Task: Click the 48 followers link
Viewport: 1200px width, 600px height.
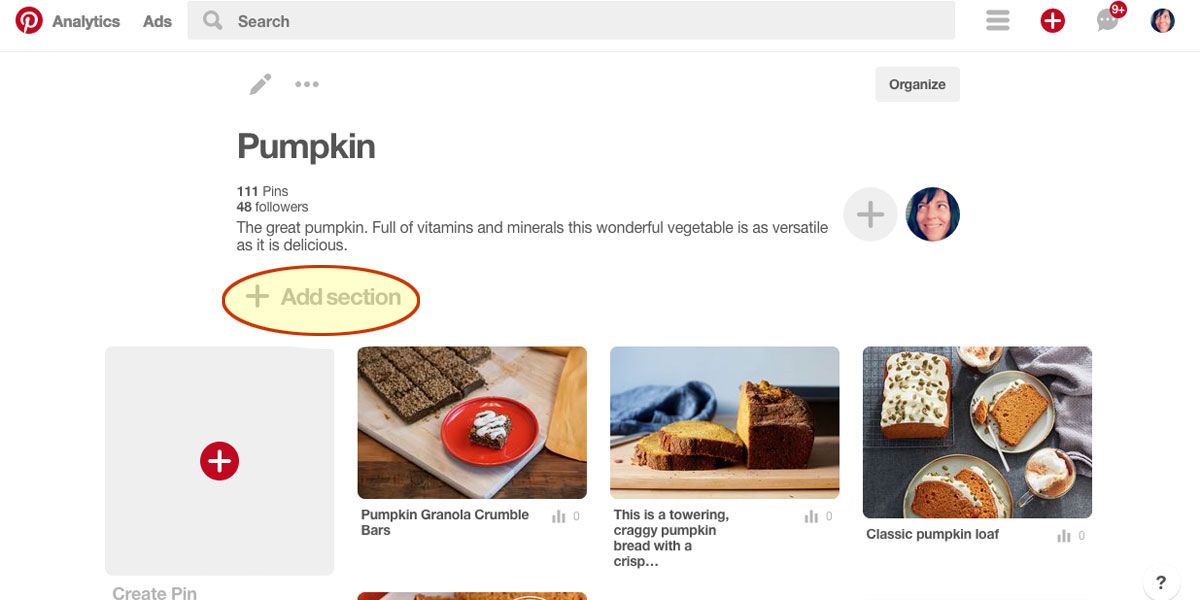Action: (271, 207)
